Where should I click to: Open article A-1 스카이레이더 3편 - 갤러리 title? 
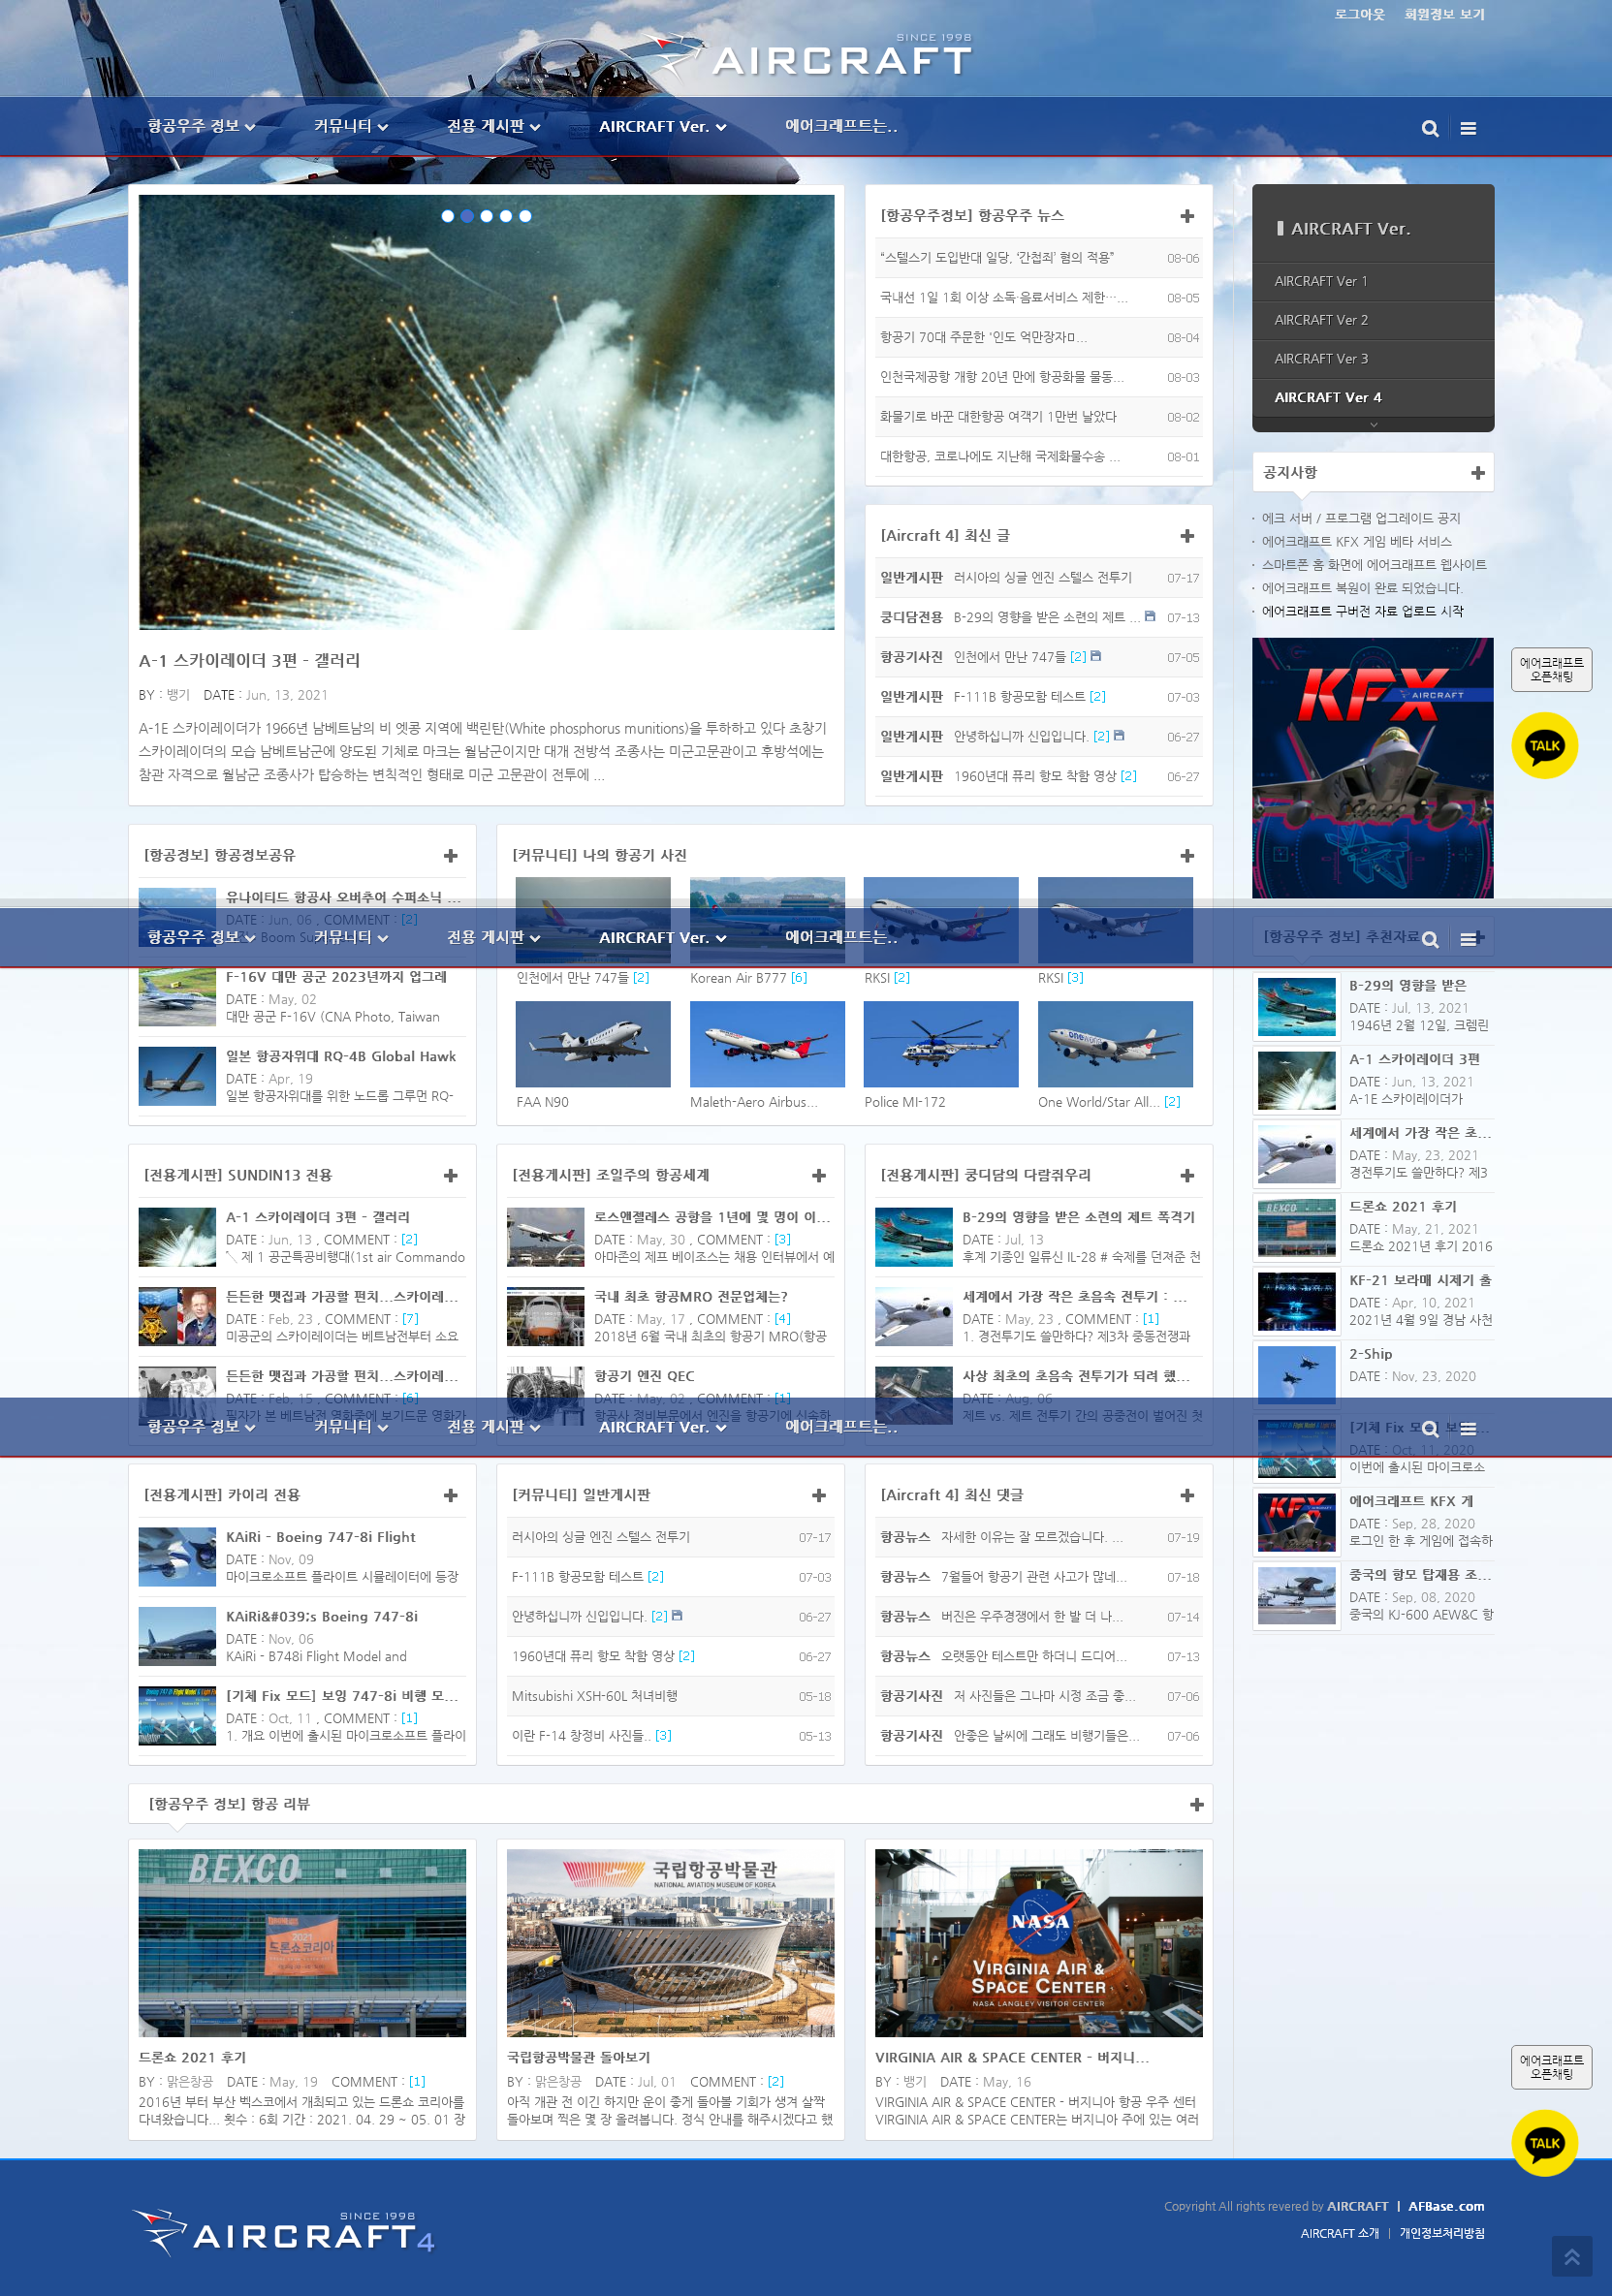(249, 660)
